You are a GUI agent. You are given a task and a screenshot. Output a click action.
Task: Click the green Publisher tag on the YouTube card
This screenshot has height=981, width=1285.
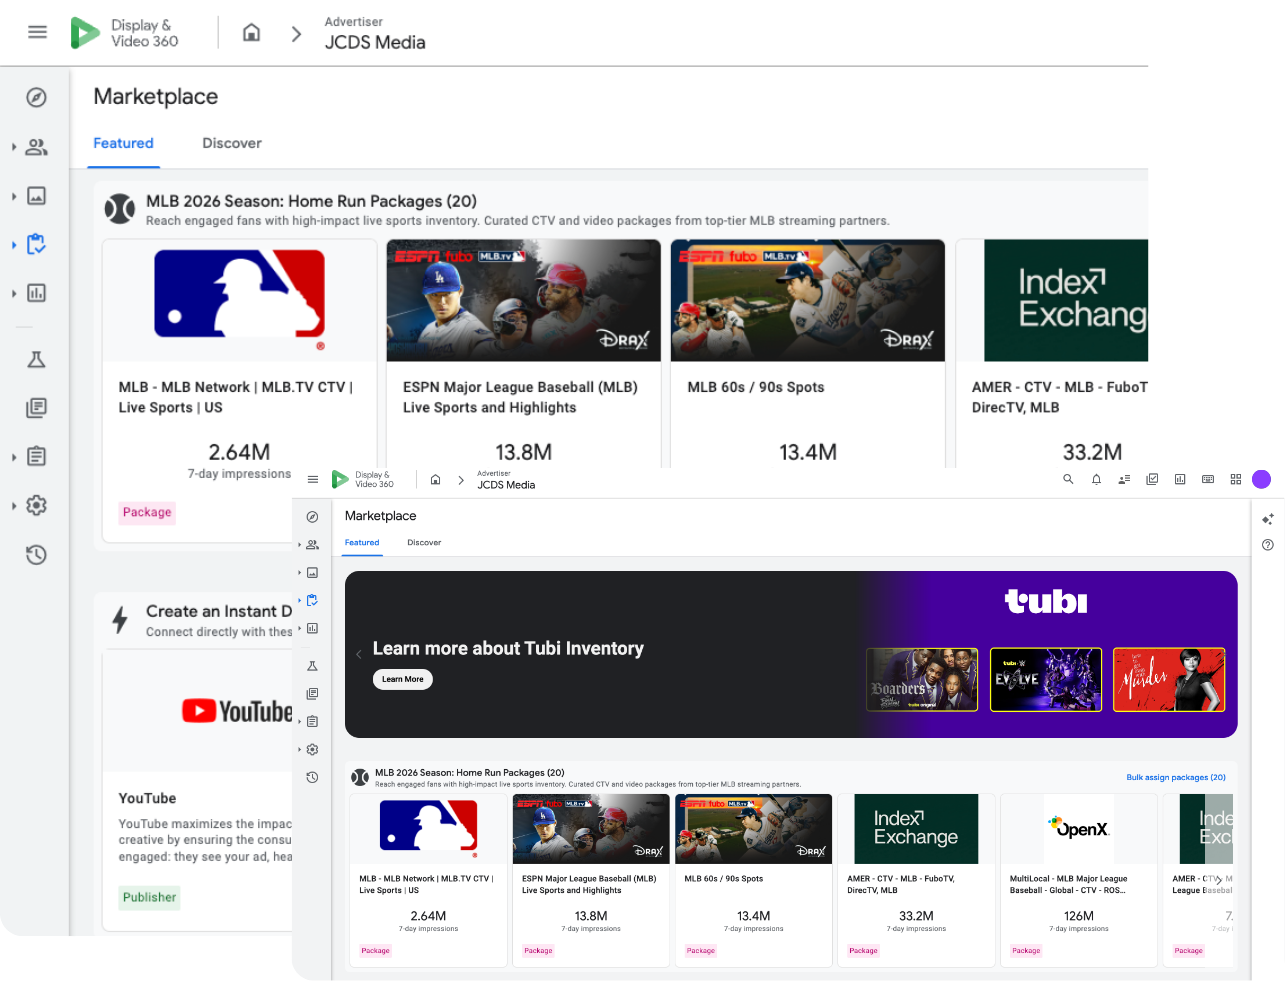point(149,897)
